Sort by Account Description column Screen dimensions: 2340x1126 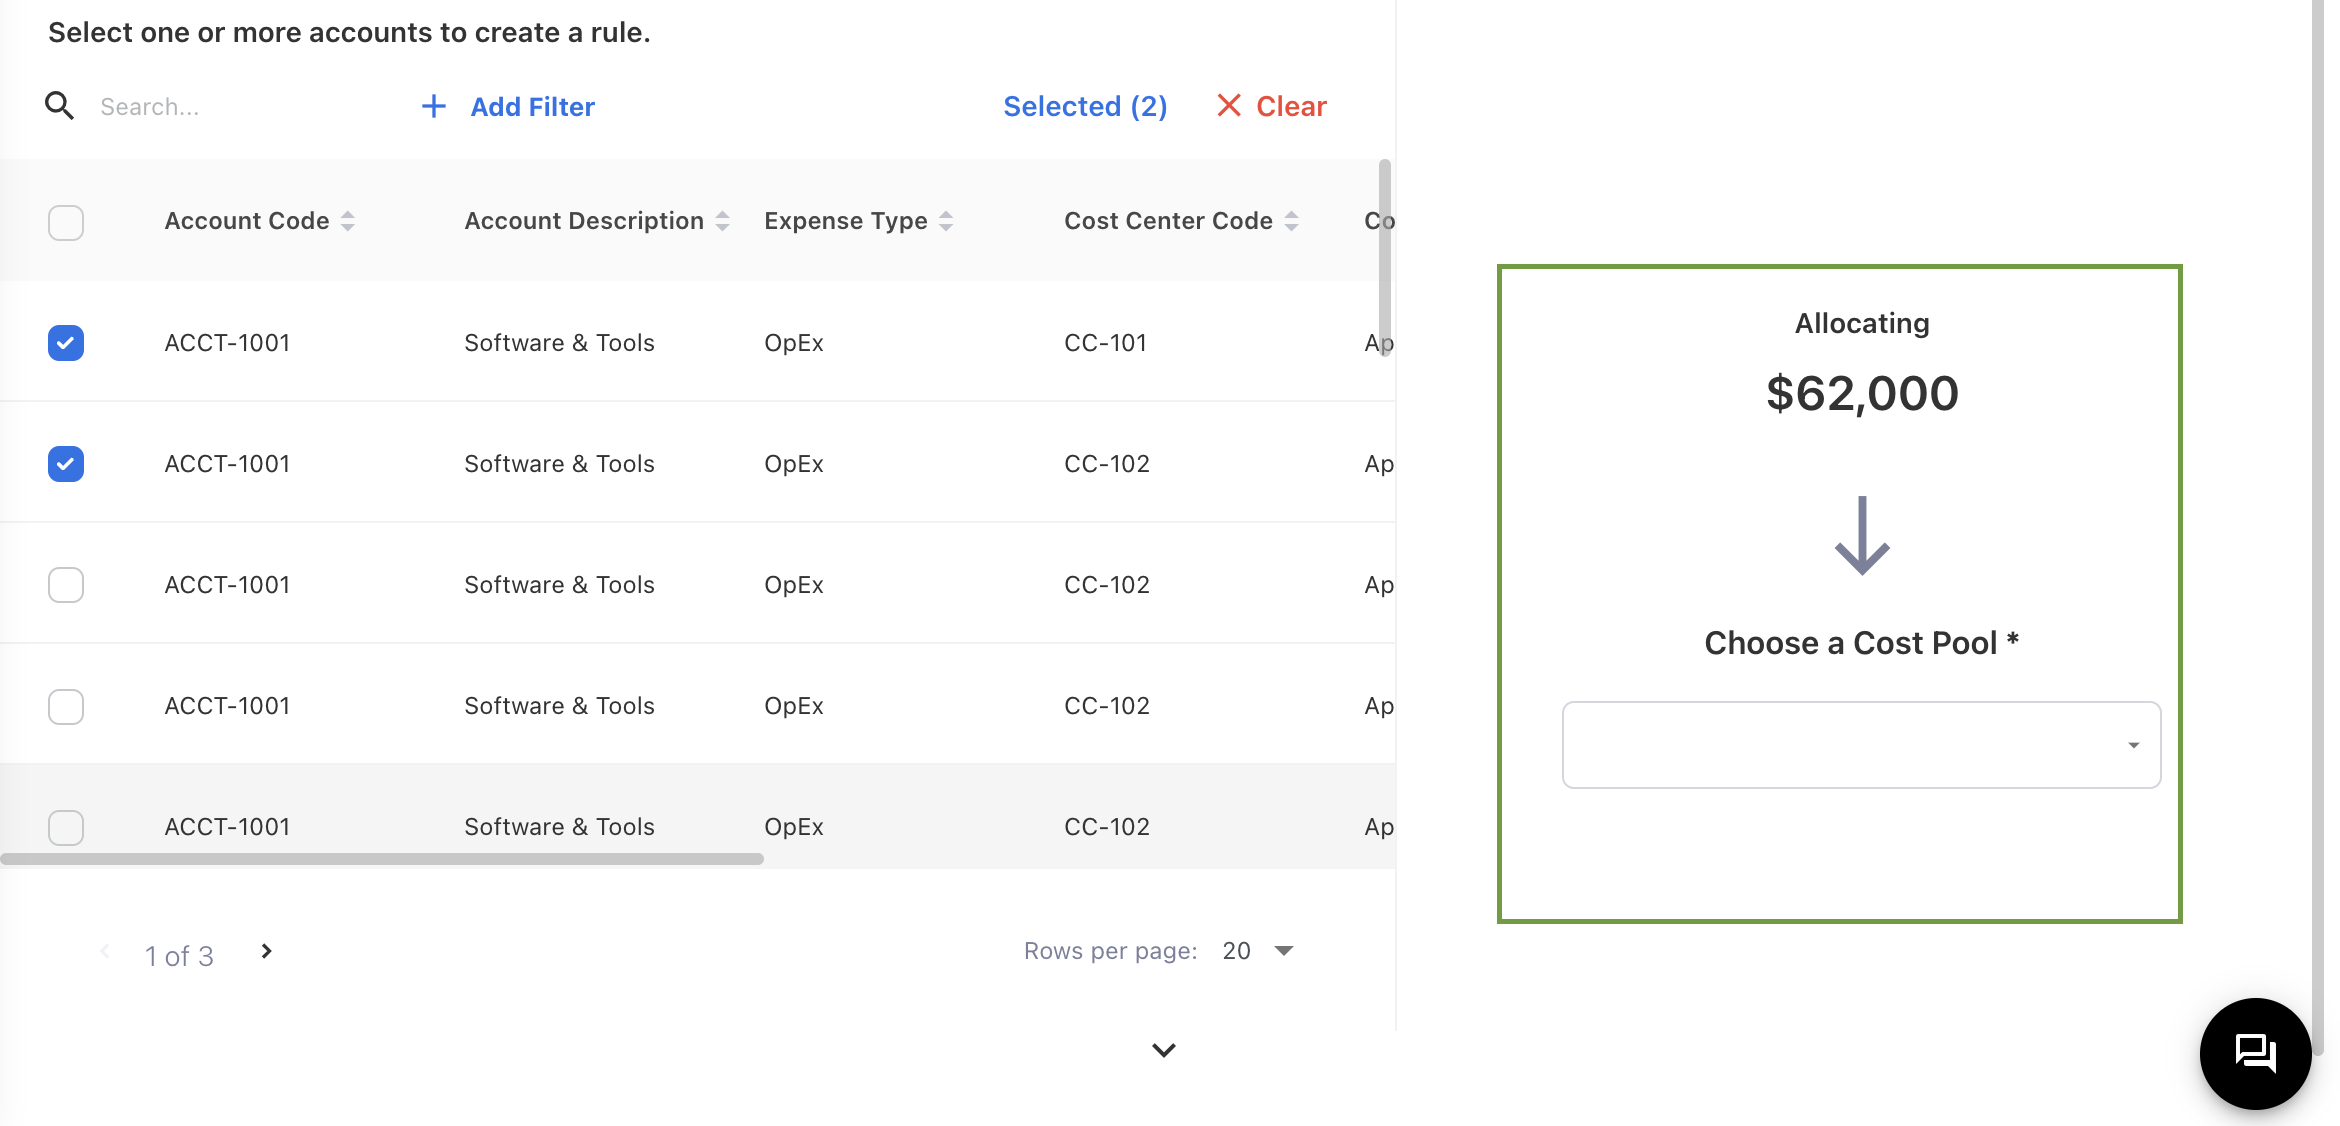[x=722, y=221]
